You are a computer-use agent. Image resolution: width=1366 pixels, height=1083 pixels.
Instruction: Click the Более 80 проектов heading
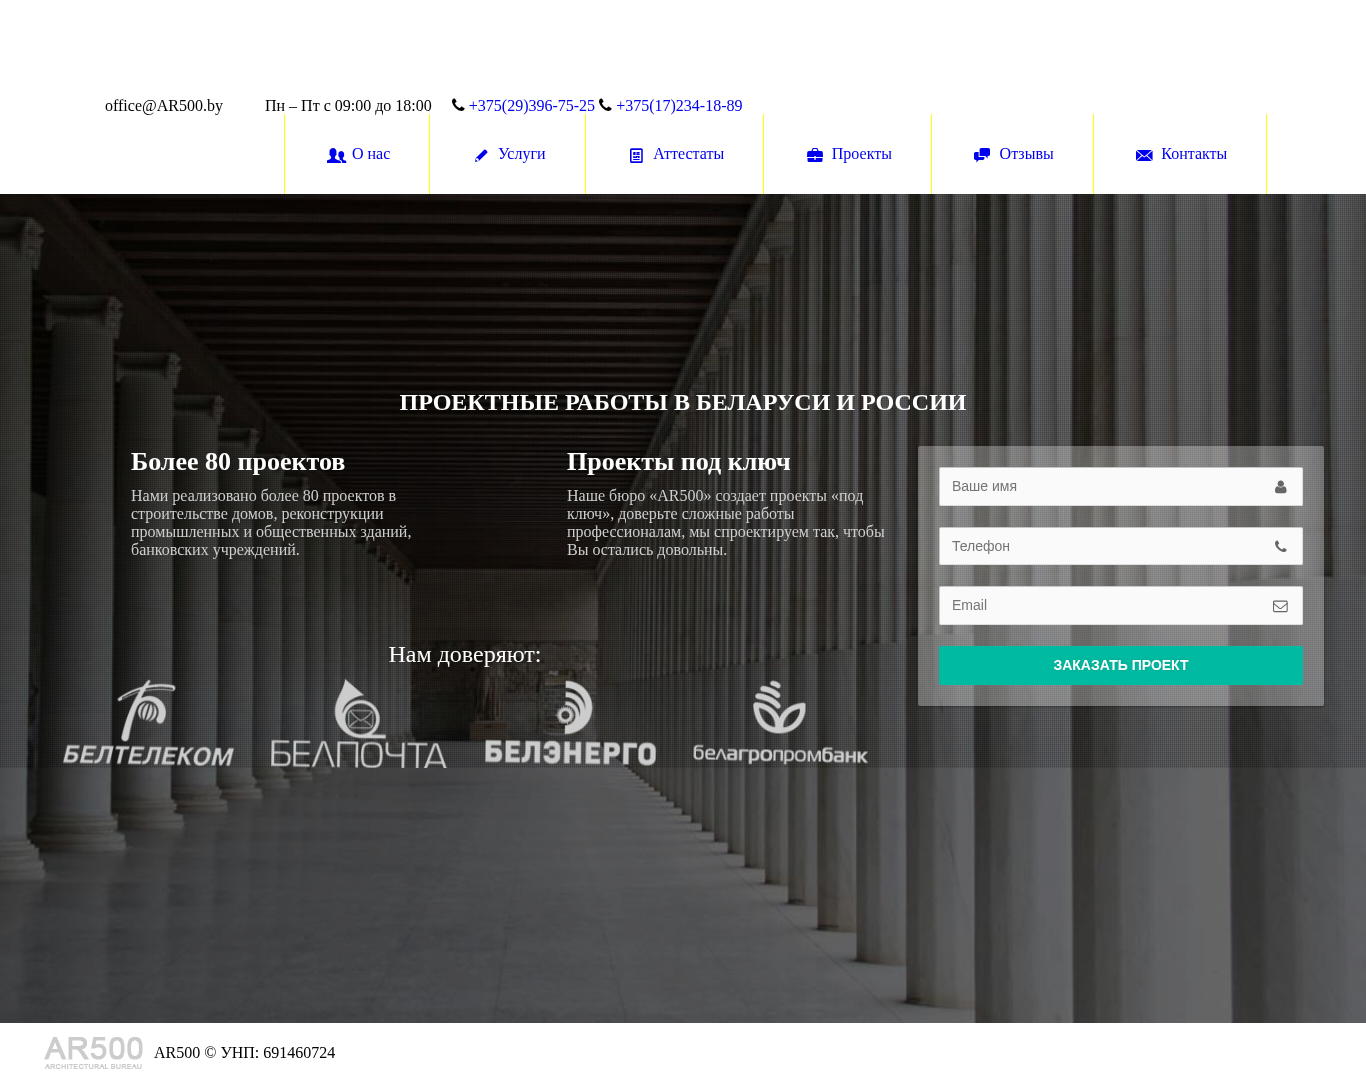pos(238,462)
